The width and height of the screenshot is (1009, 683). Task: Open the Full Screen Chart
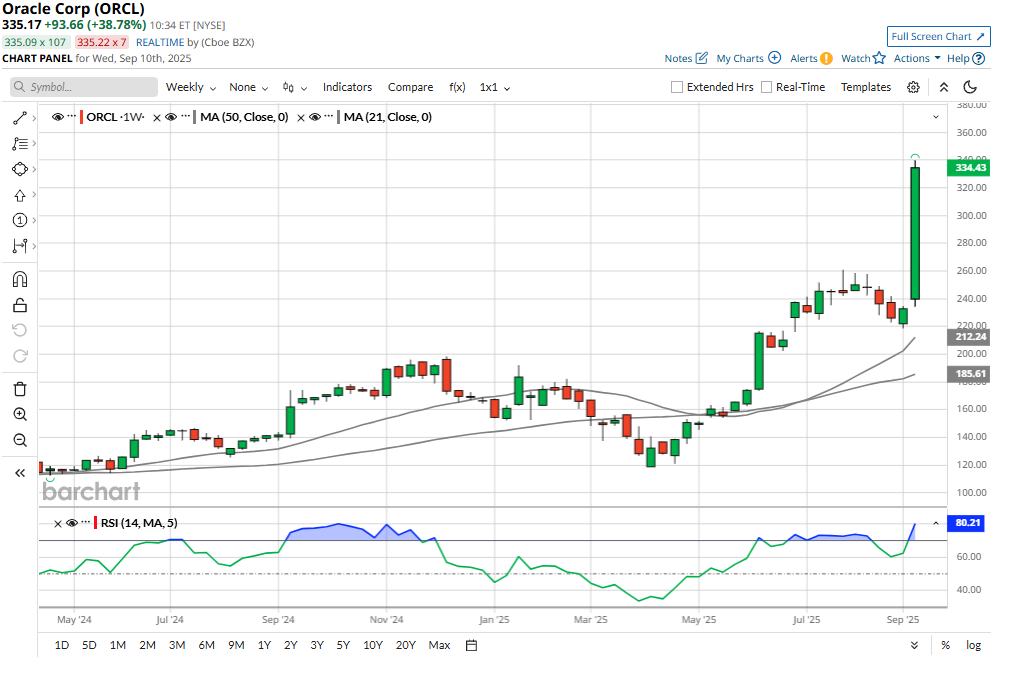(x=938, y=37)
